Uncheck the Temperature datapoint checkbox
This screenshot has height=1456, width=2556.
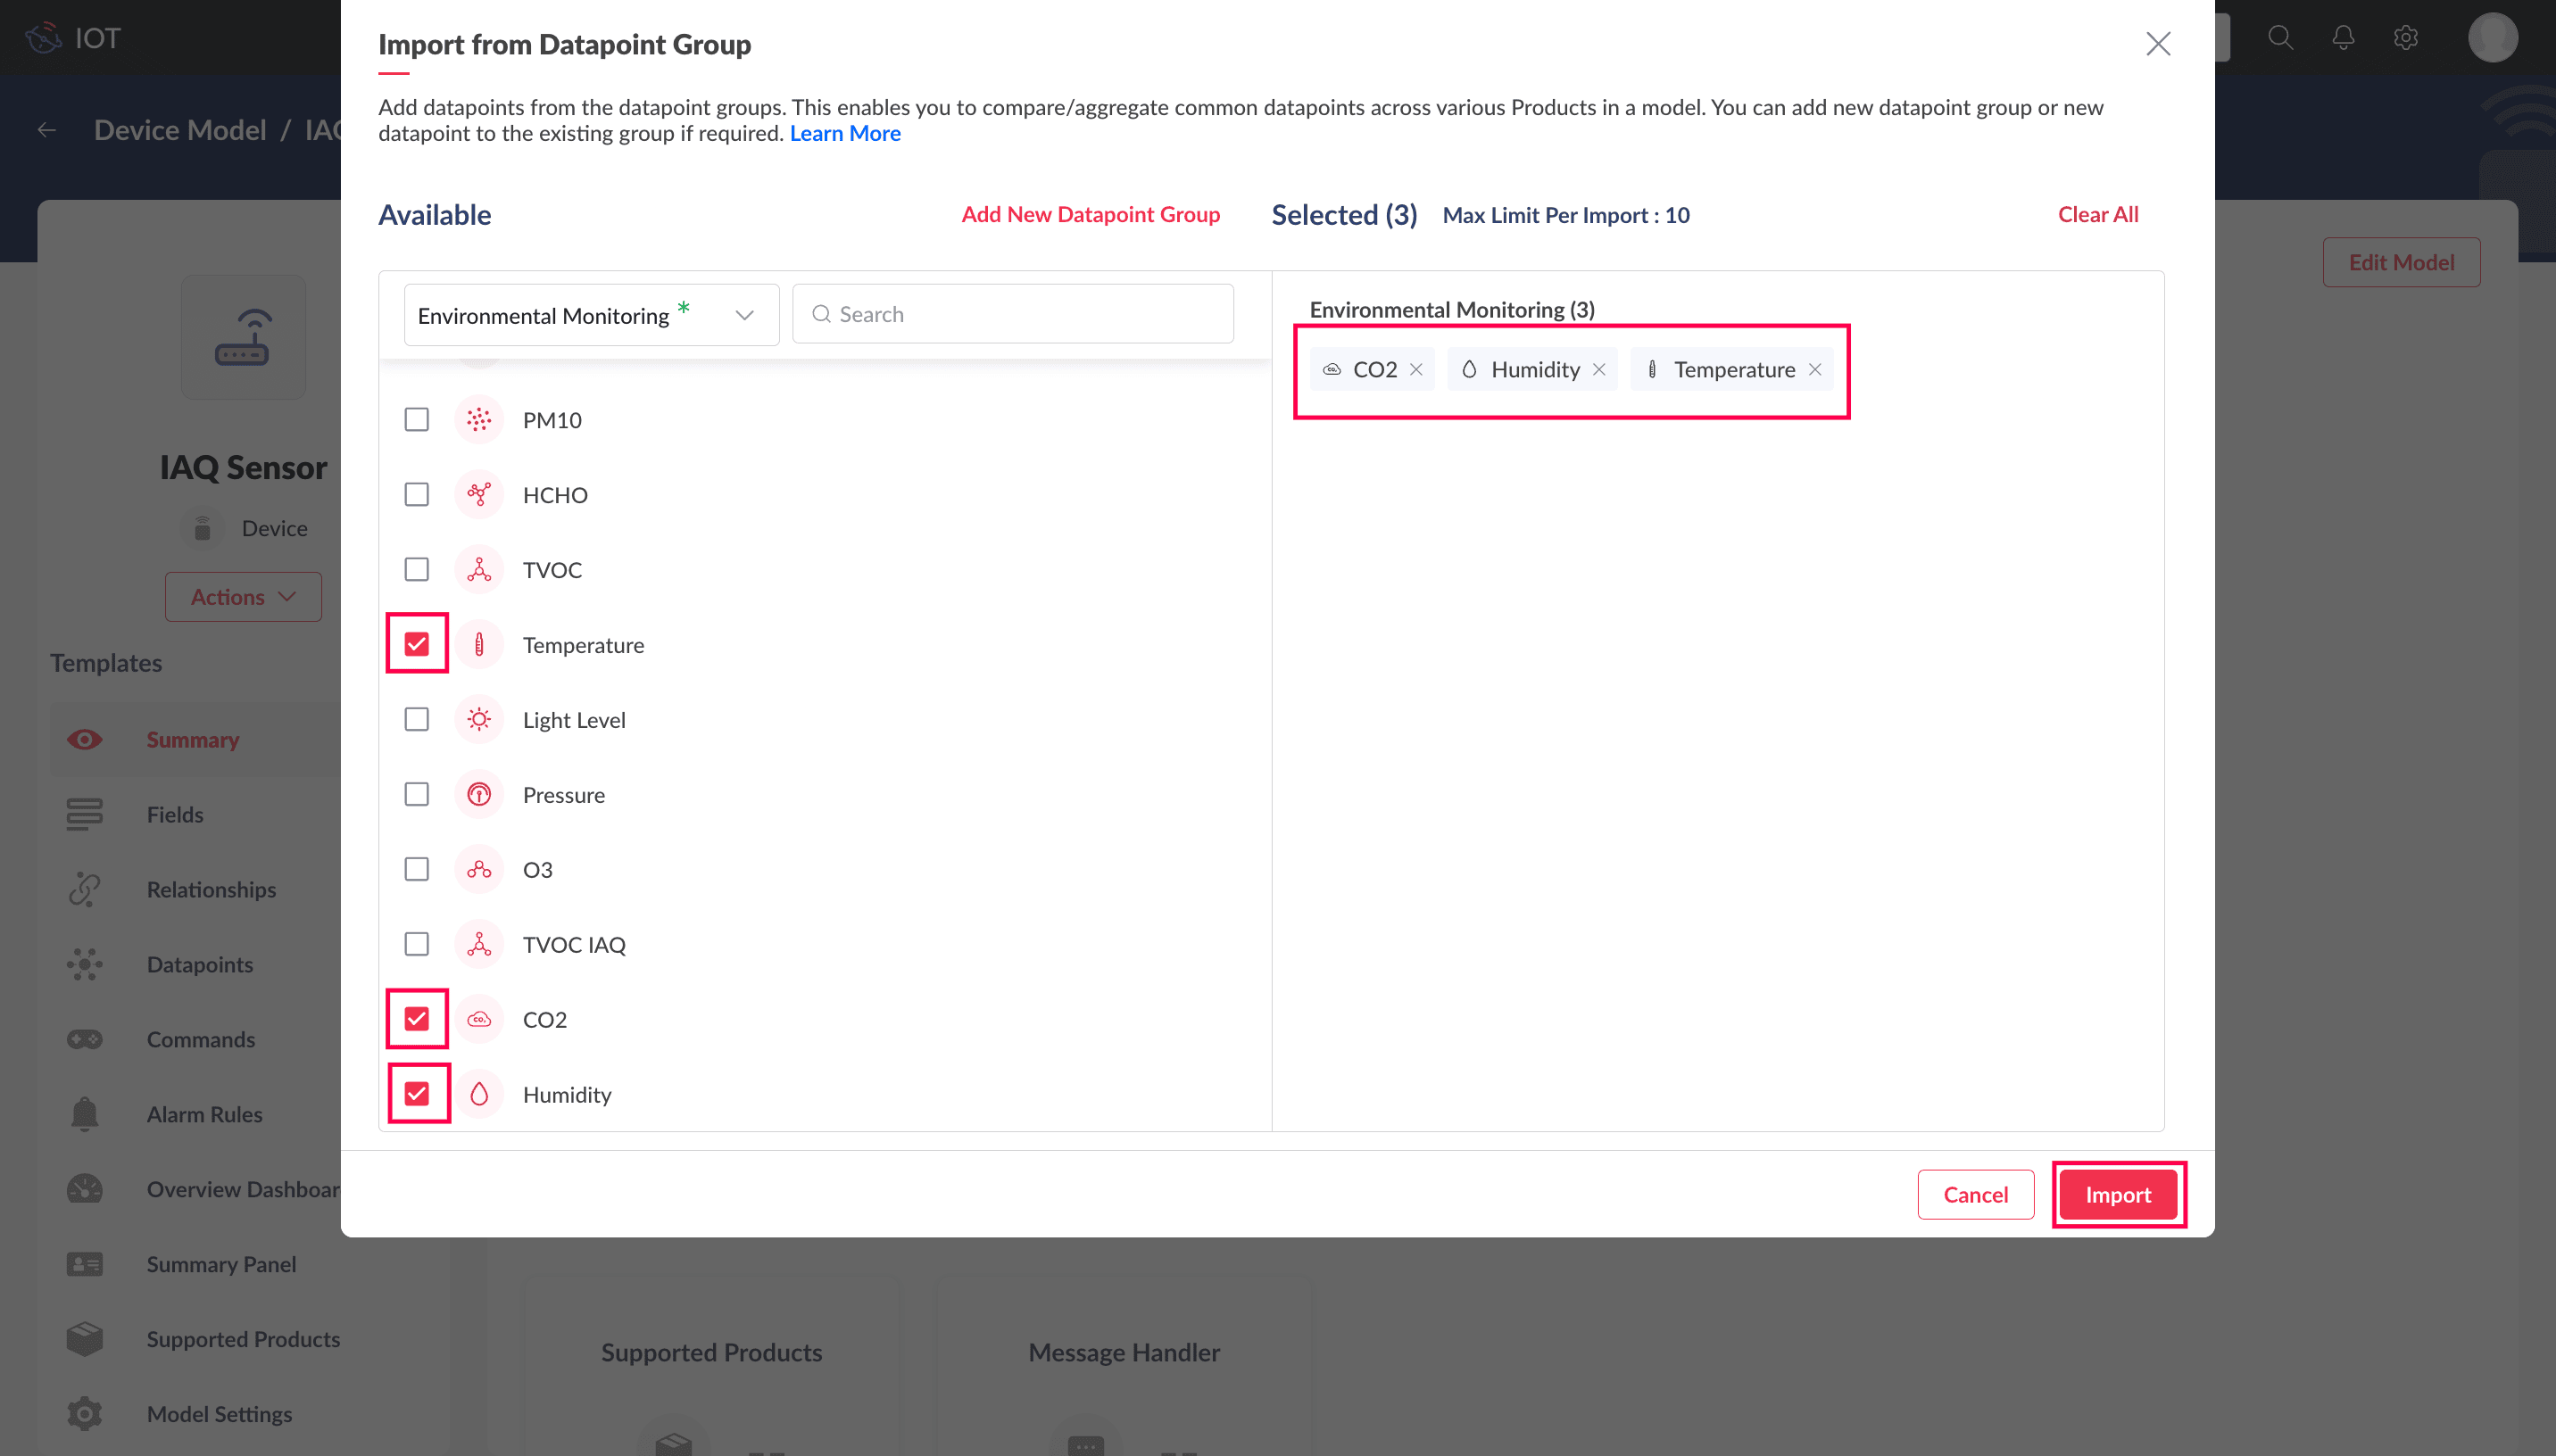[417, 644]
